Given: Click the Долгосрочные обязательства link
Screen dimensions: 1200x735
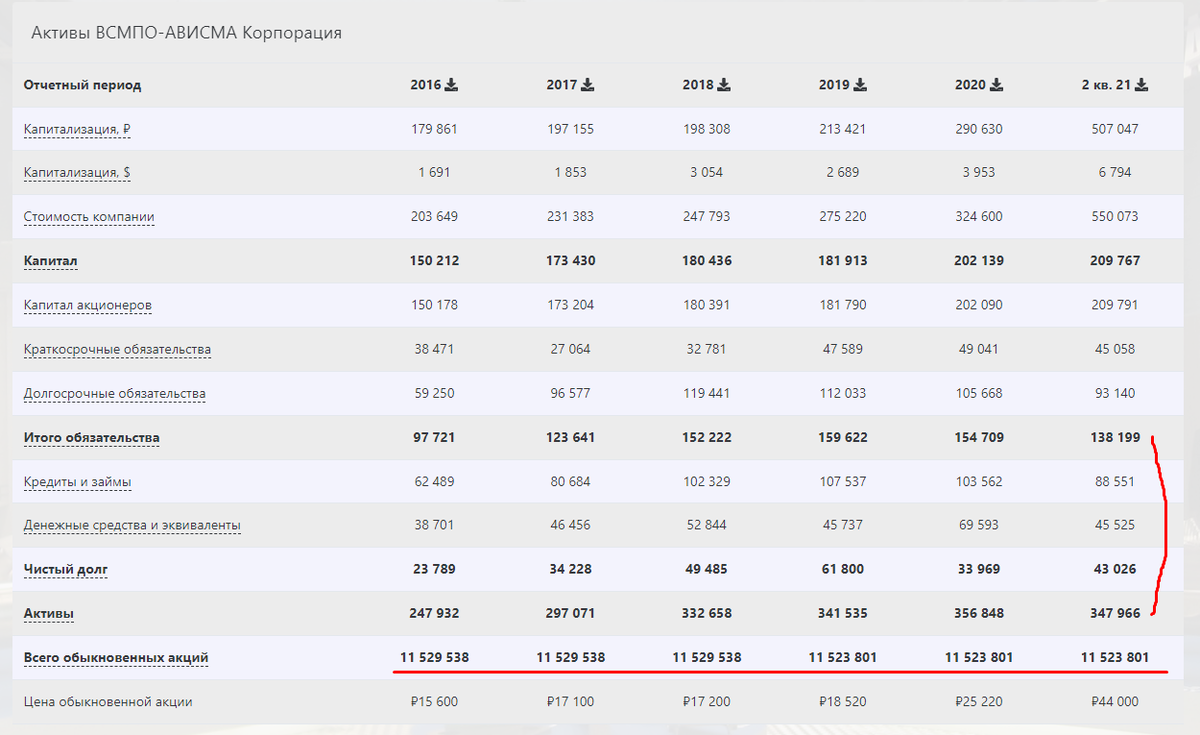Looking at the screenshot, I should click(x=115, y=393).
